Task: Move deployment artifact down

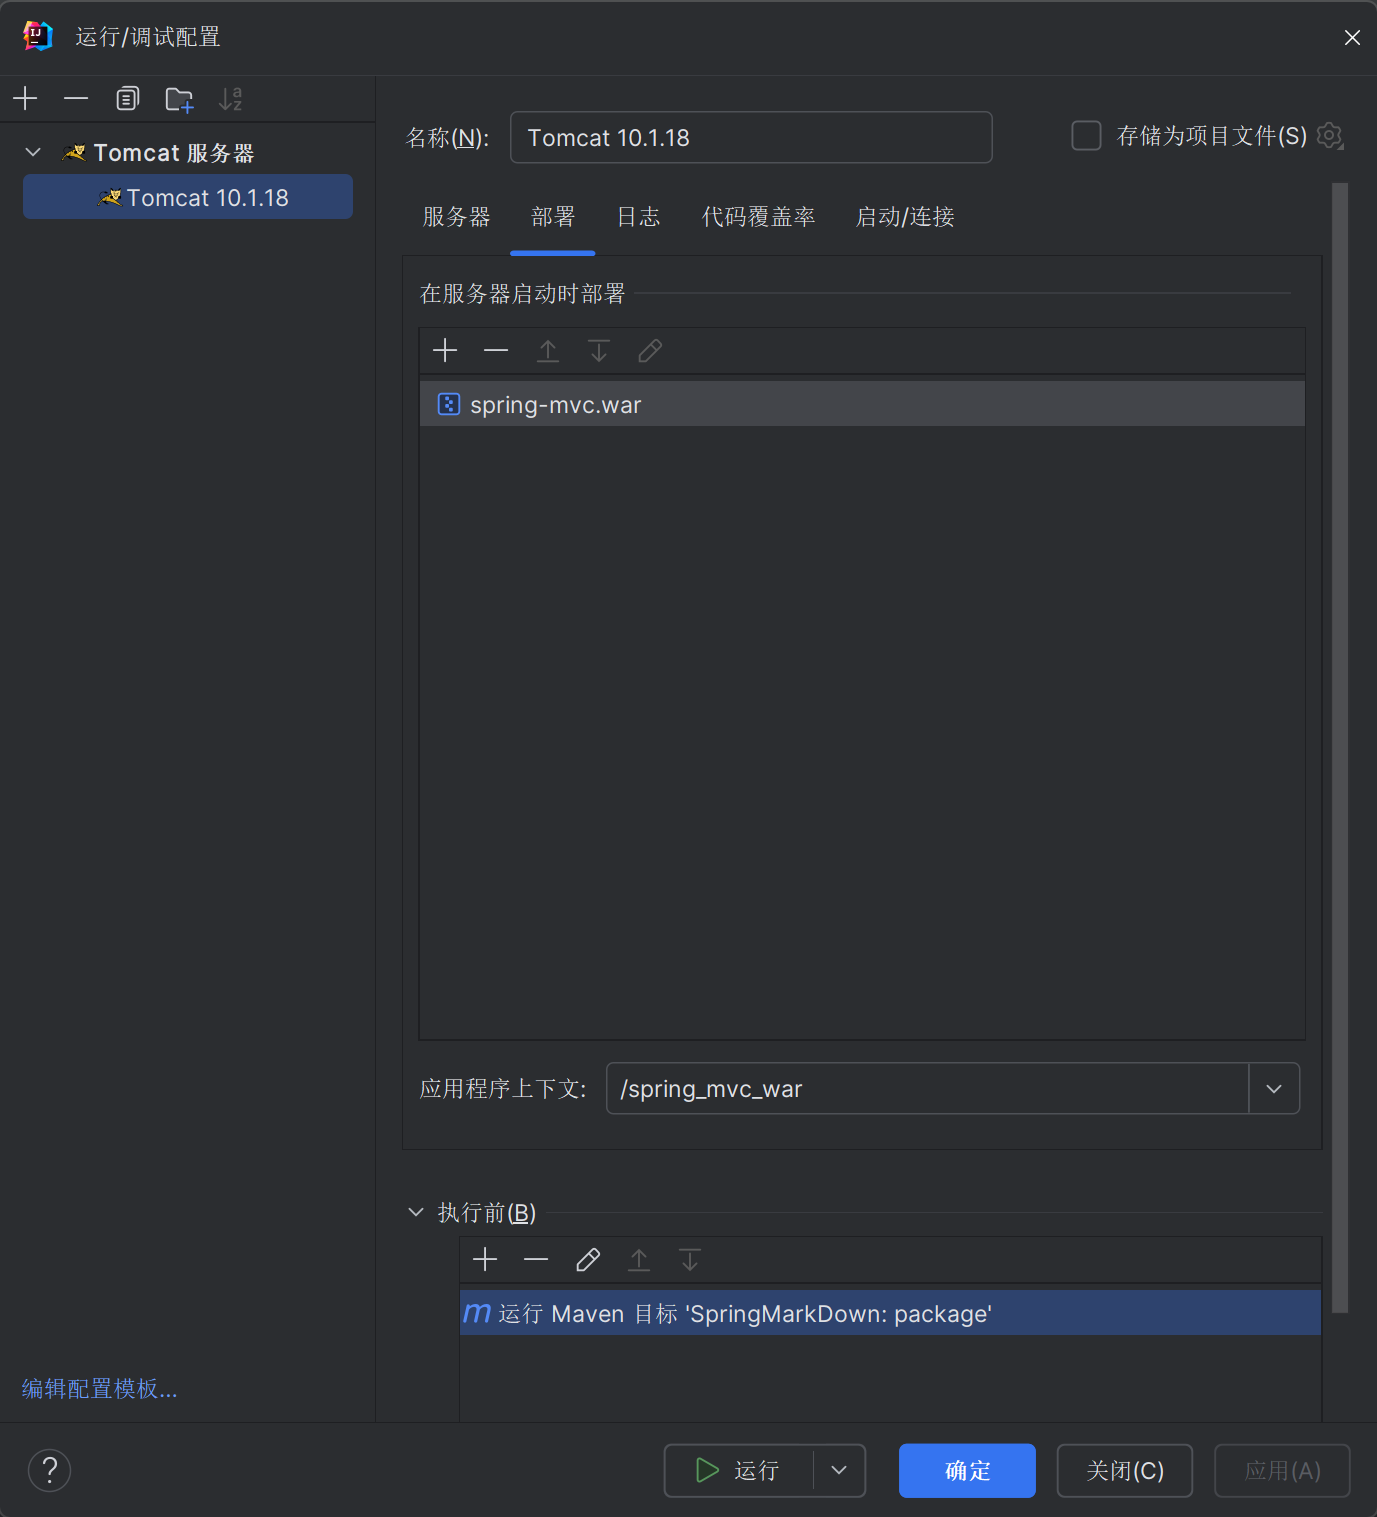Action: point(599,350)
